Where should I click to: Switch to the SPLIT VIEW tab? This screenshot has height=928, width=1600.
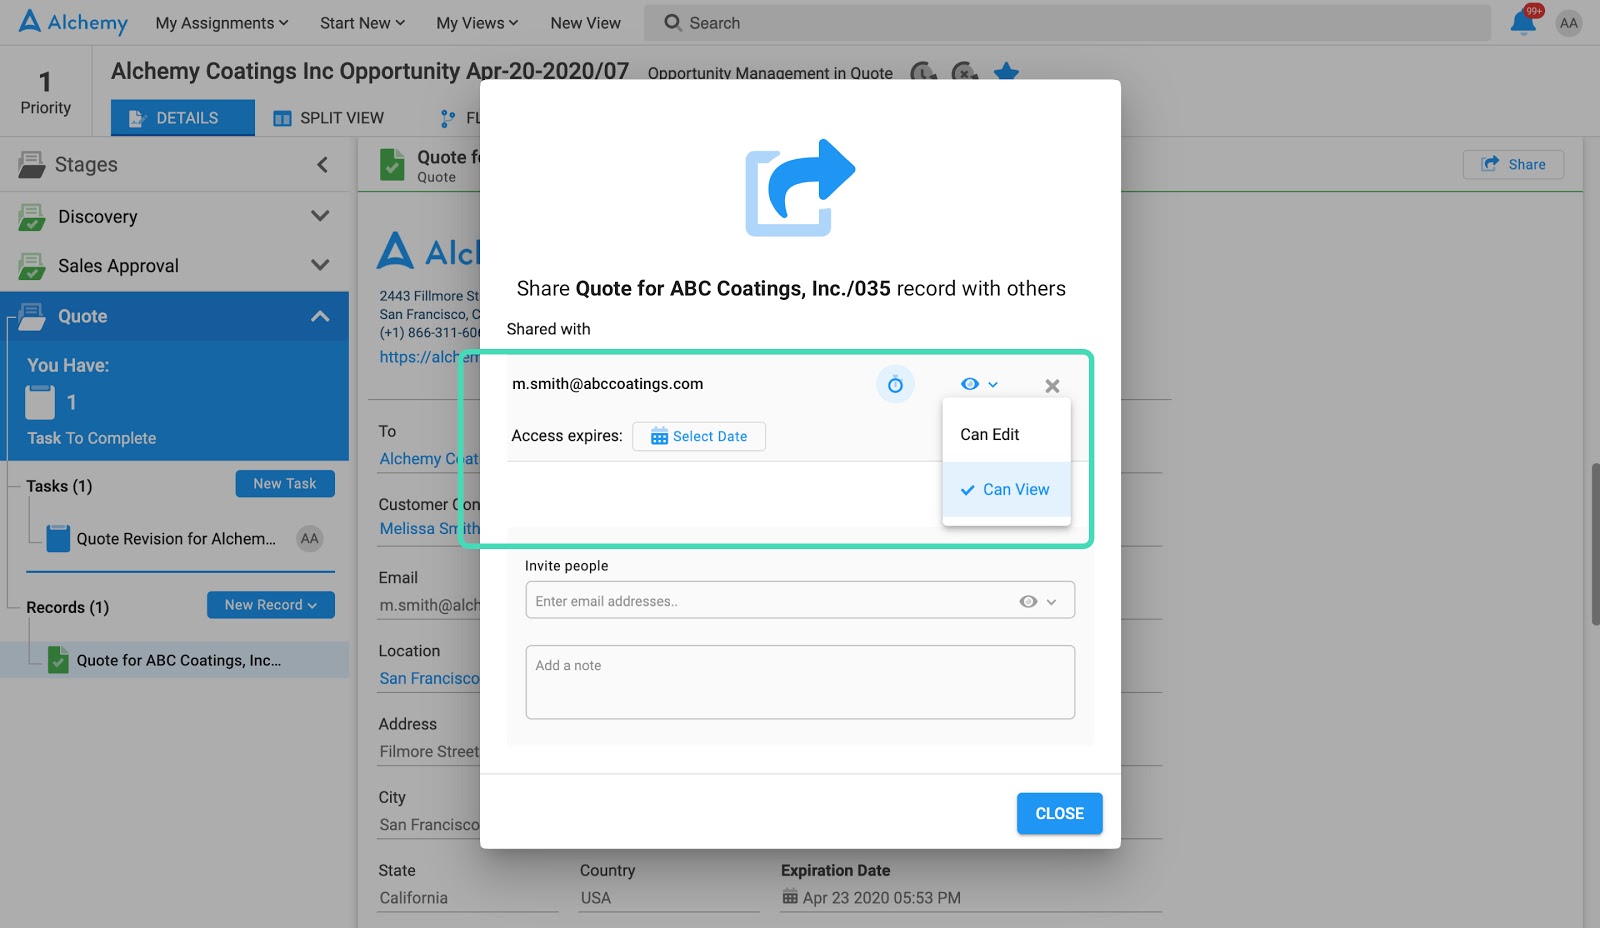point(329,118)
